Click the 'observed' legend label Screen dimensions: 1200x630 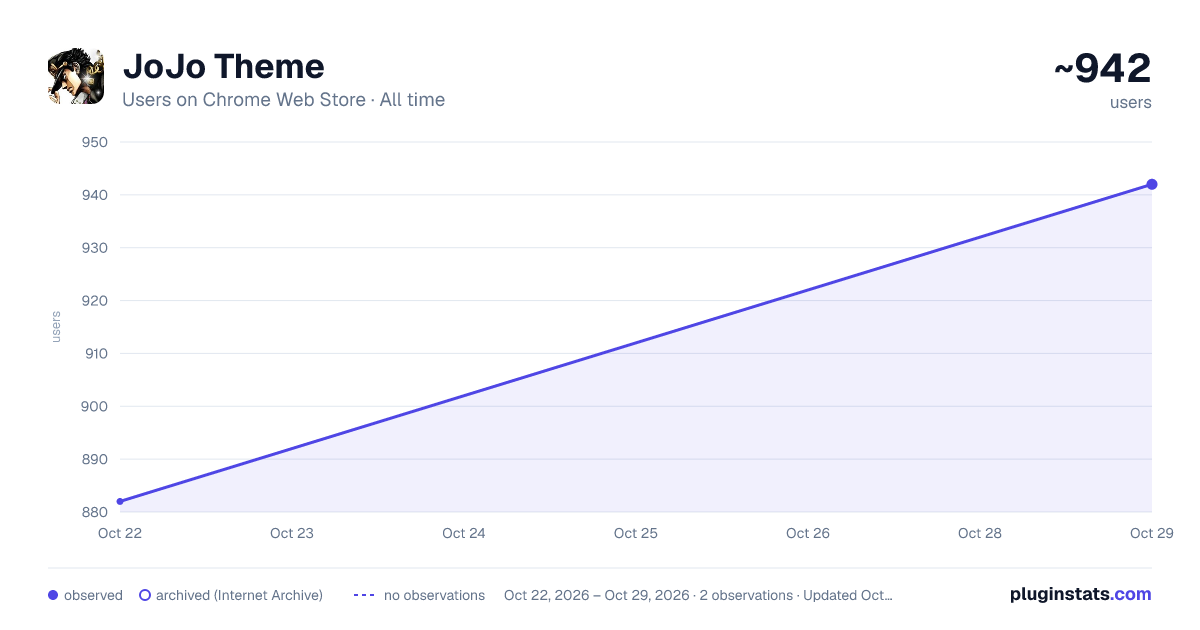click(x=93, y=595)
